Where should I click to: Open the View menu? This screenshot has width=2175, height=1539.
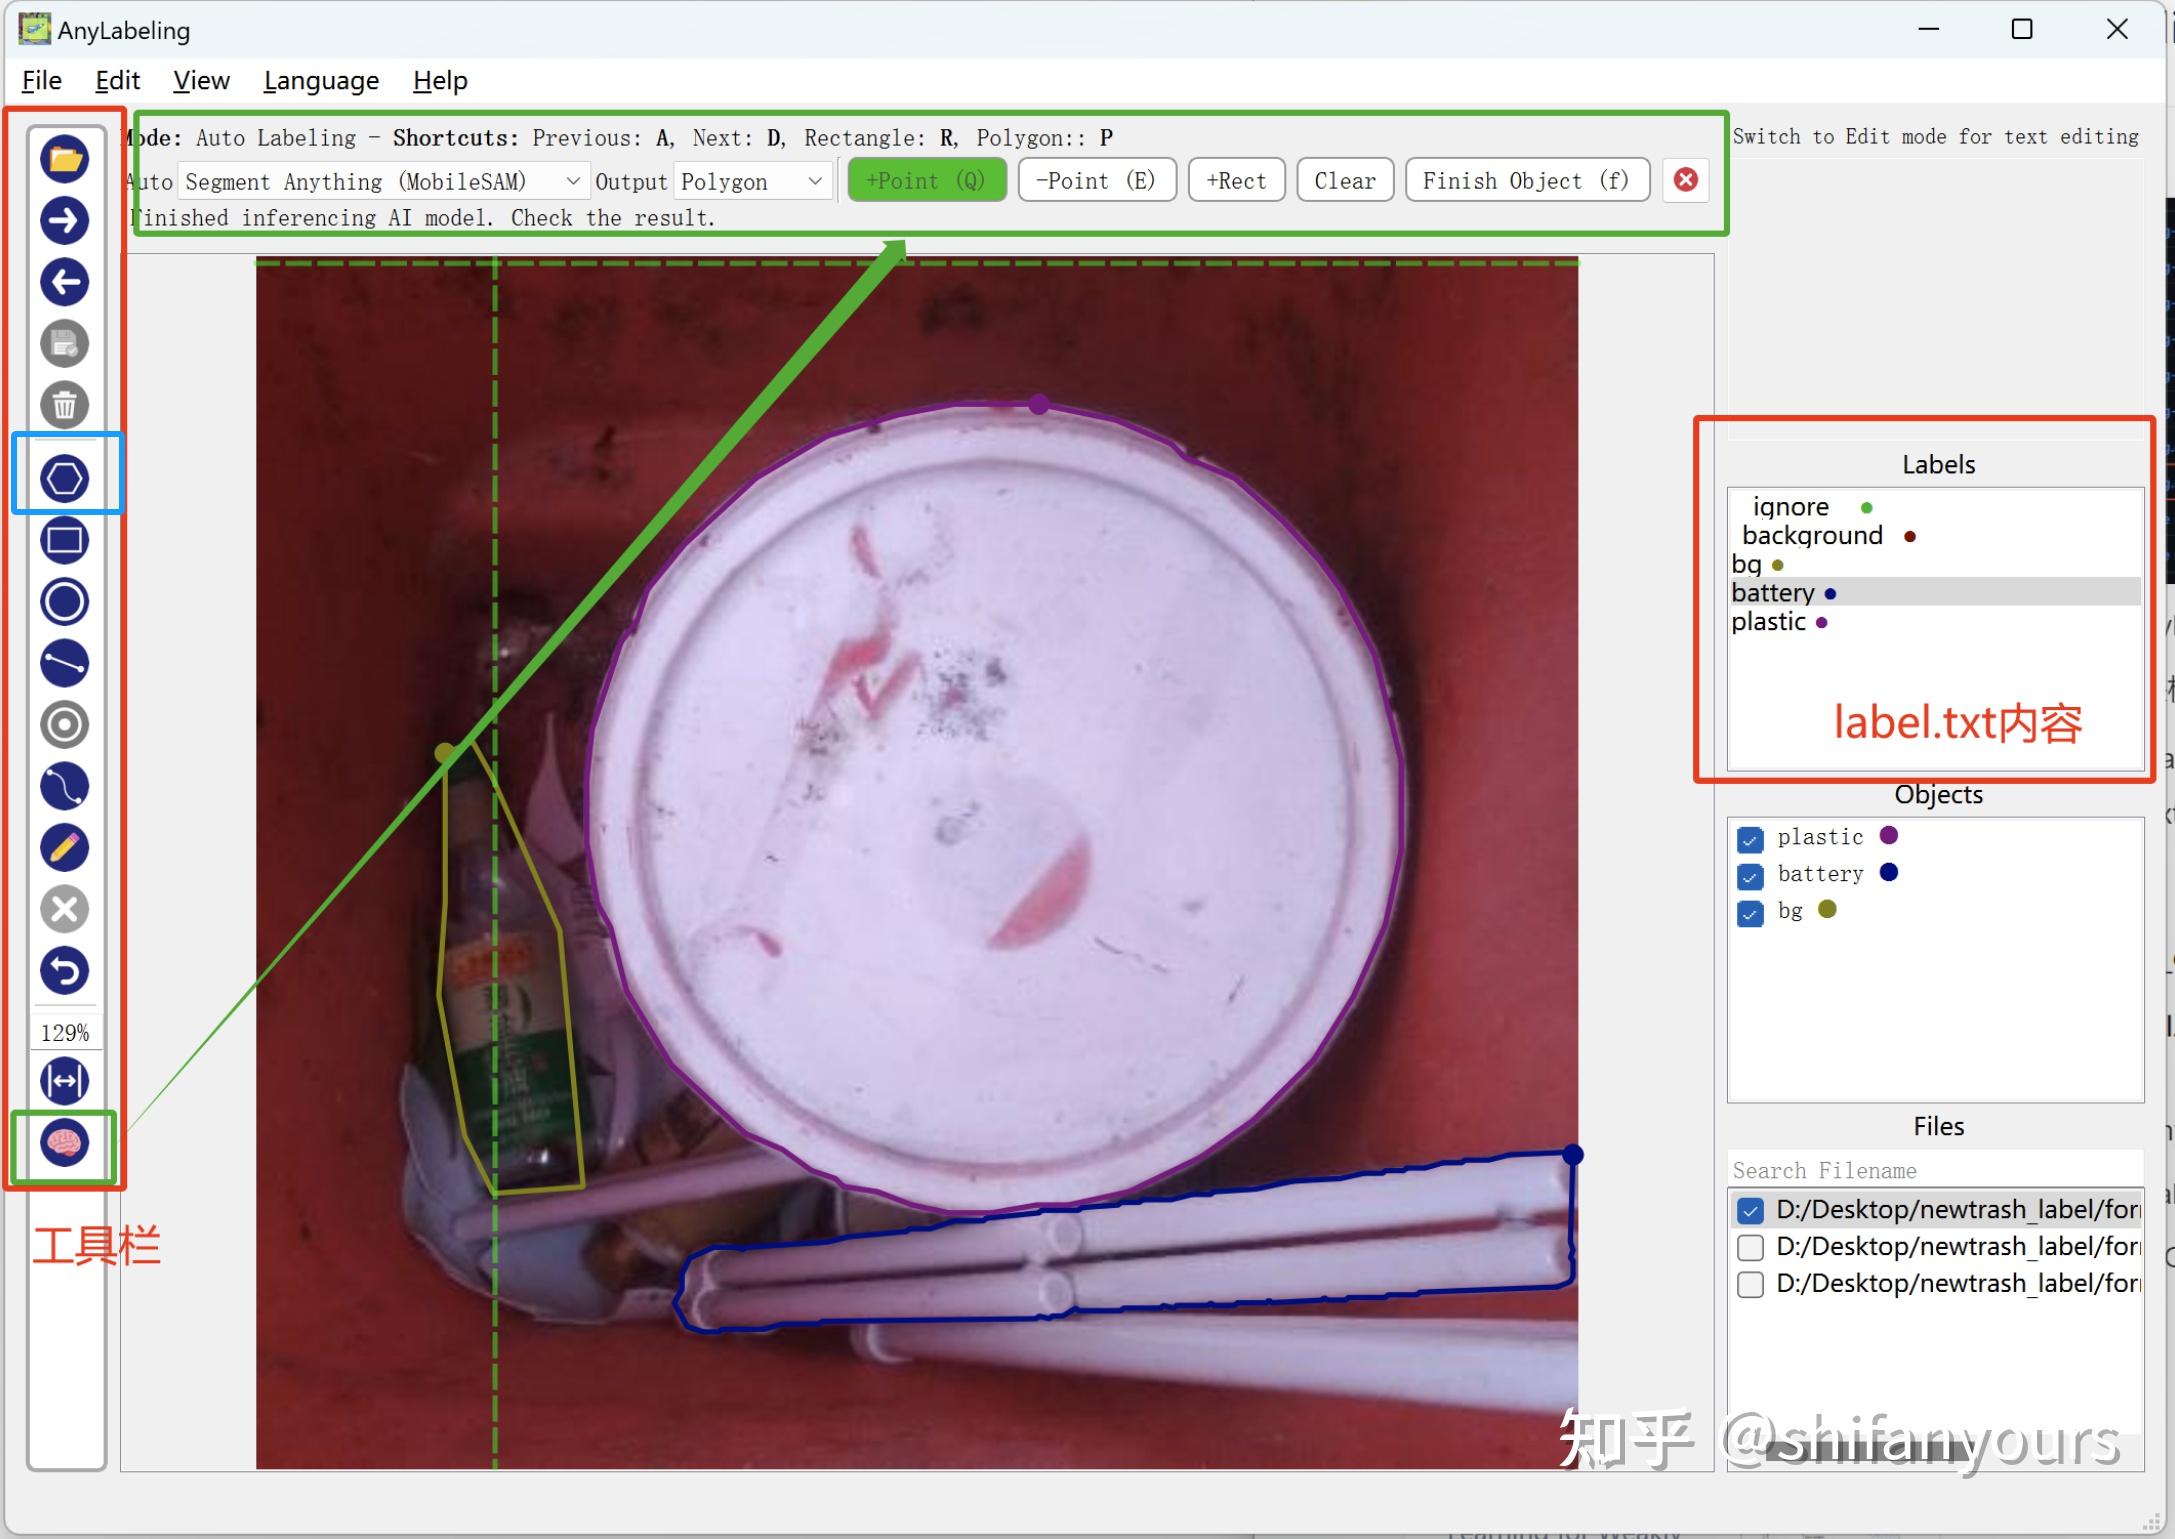click(x=201, y=81)
